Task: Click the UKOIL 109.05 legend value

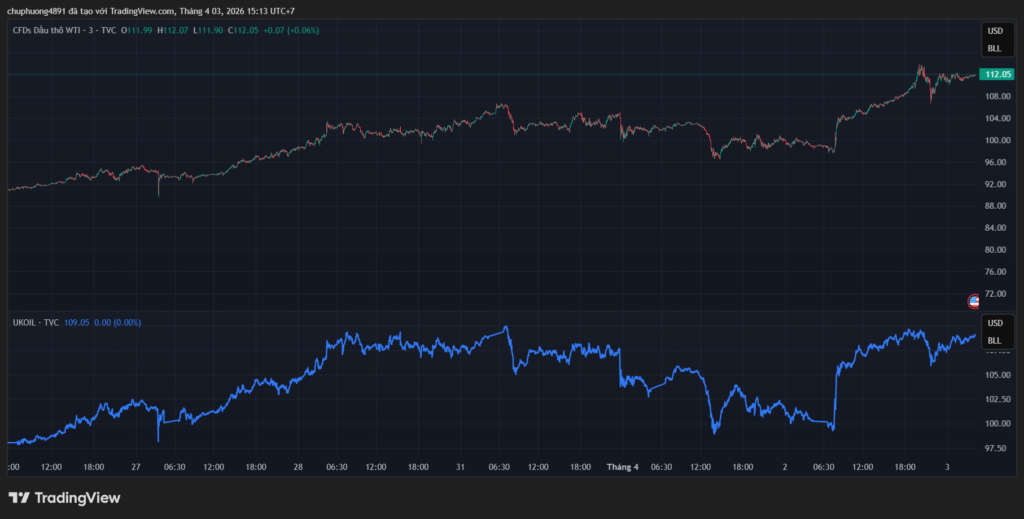Action: click(76, 323)
